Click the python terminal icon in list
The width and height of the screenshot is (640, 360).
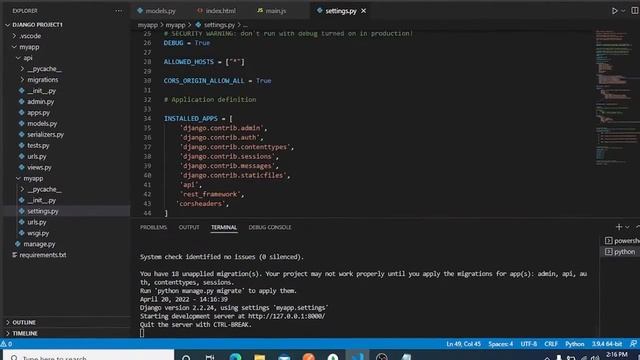click(608, 252)
